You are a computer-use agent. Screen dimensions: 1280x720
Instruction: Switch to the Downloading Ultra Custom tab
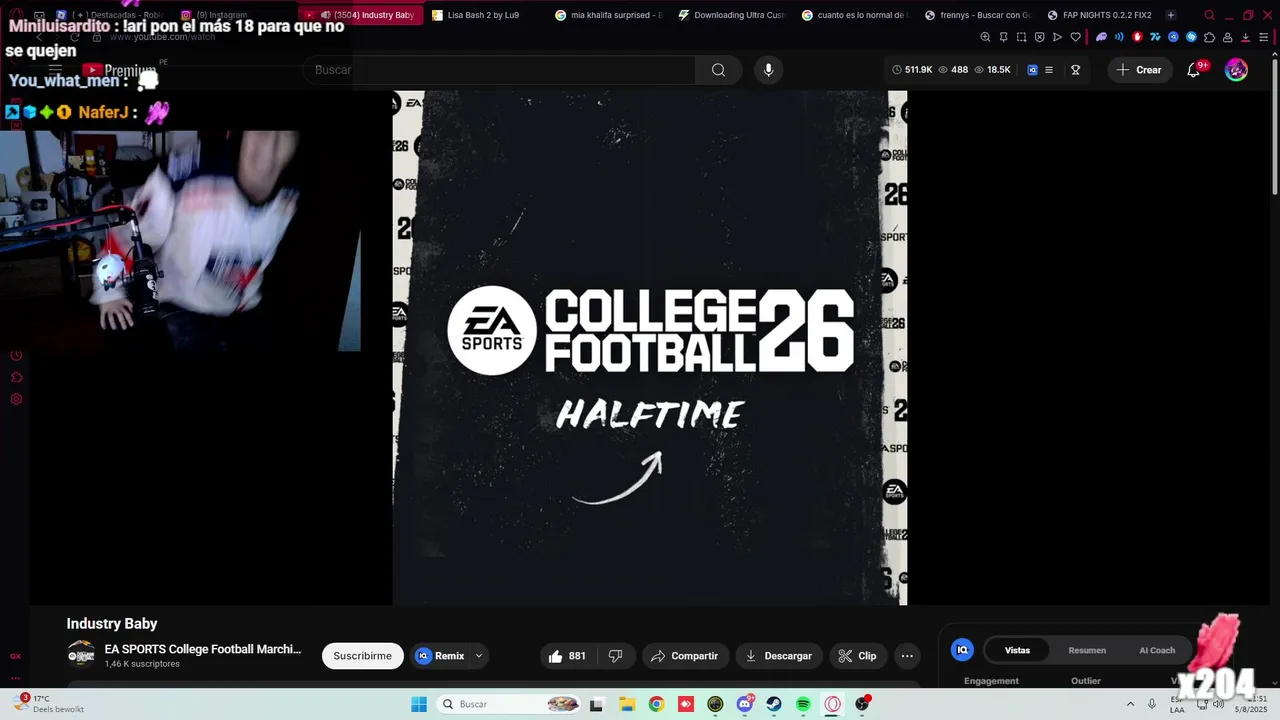point(733,15)
